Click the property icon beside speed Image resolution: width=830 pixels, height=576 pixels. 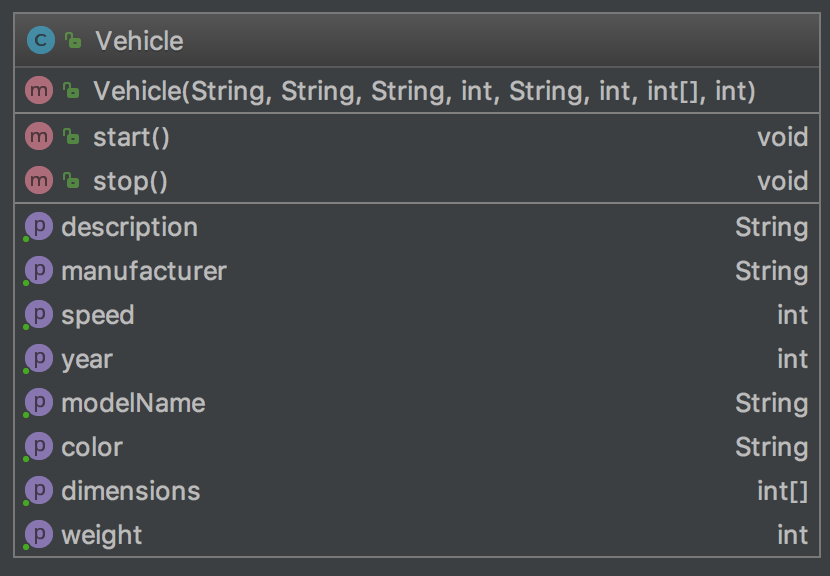pos(39,314)
